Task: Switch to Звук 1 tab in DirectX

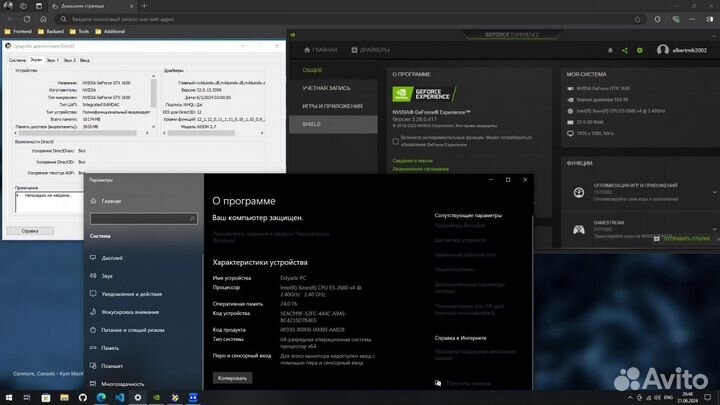Action: pos(51,60)
